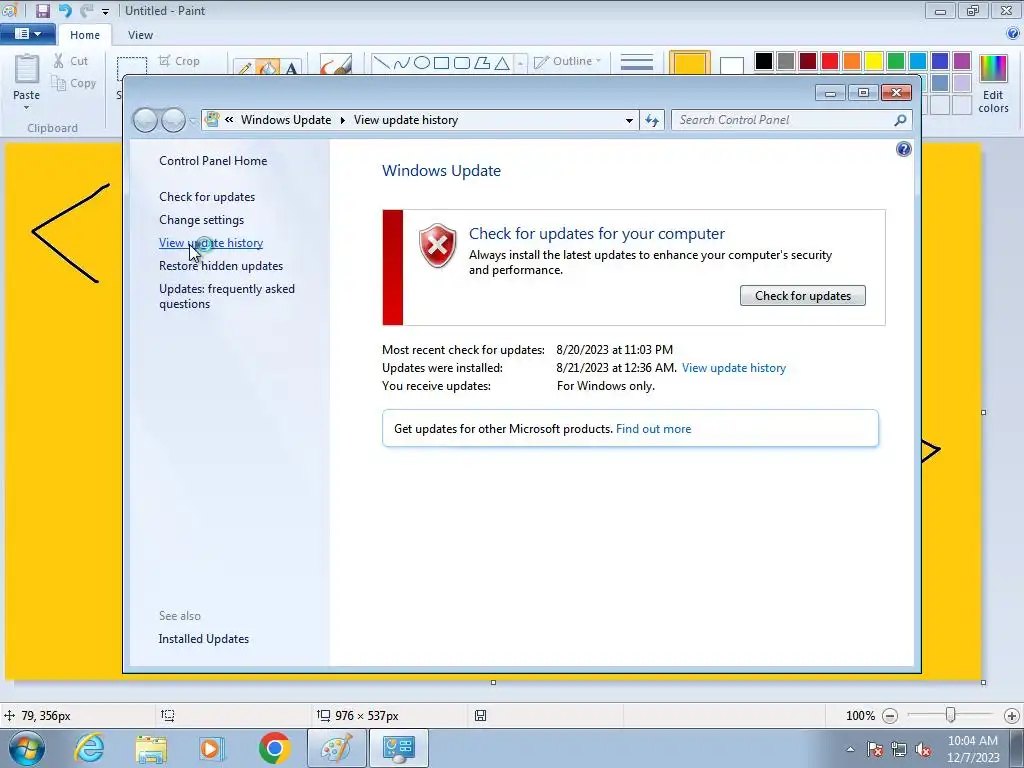The height and width of the screenshot is (768, 1024).
Task: Click the Paste clipboard icon in Paint
Action: [x=26, y=69]
